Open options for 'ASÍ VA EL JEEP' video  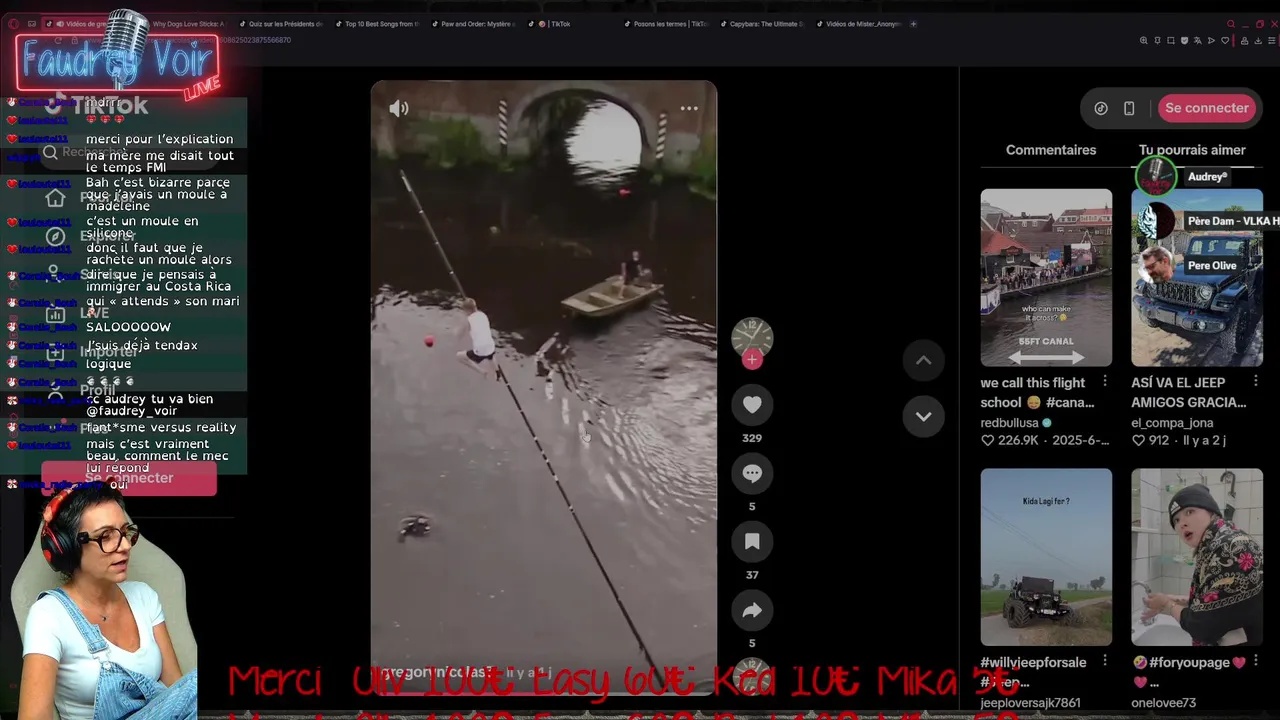[x=1256, y=381]
